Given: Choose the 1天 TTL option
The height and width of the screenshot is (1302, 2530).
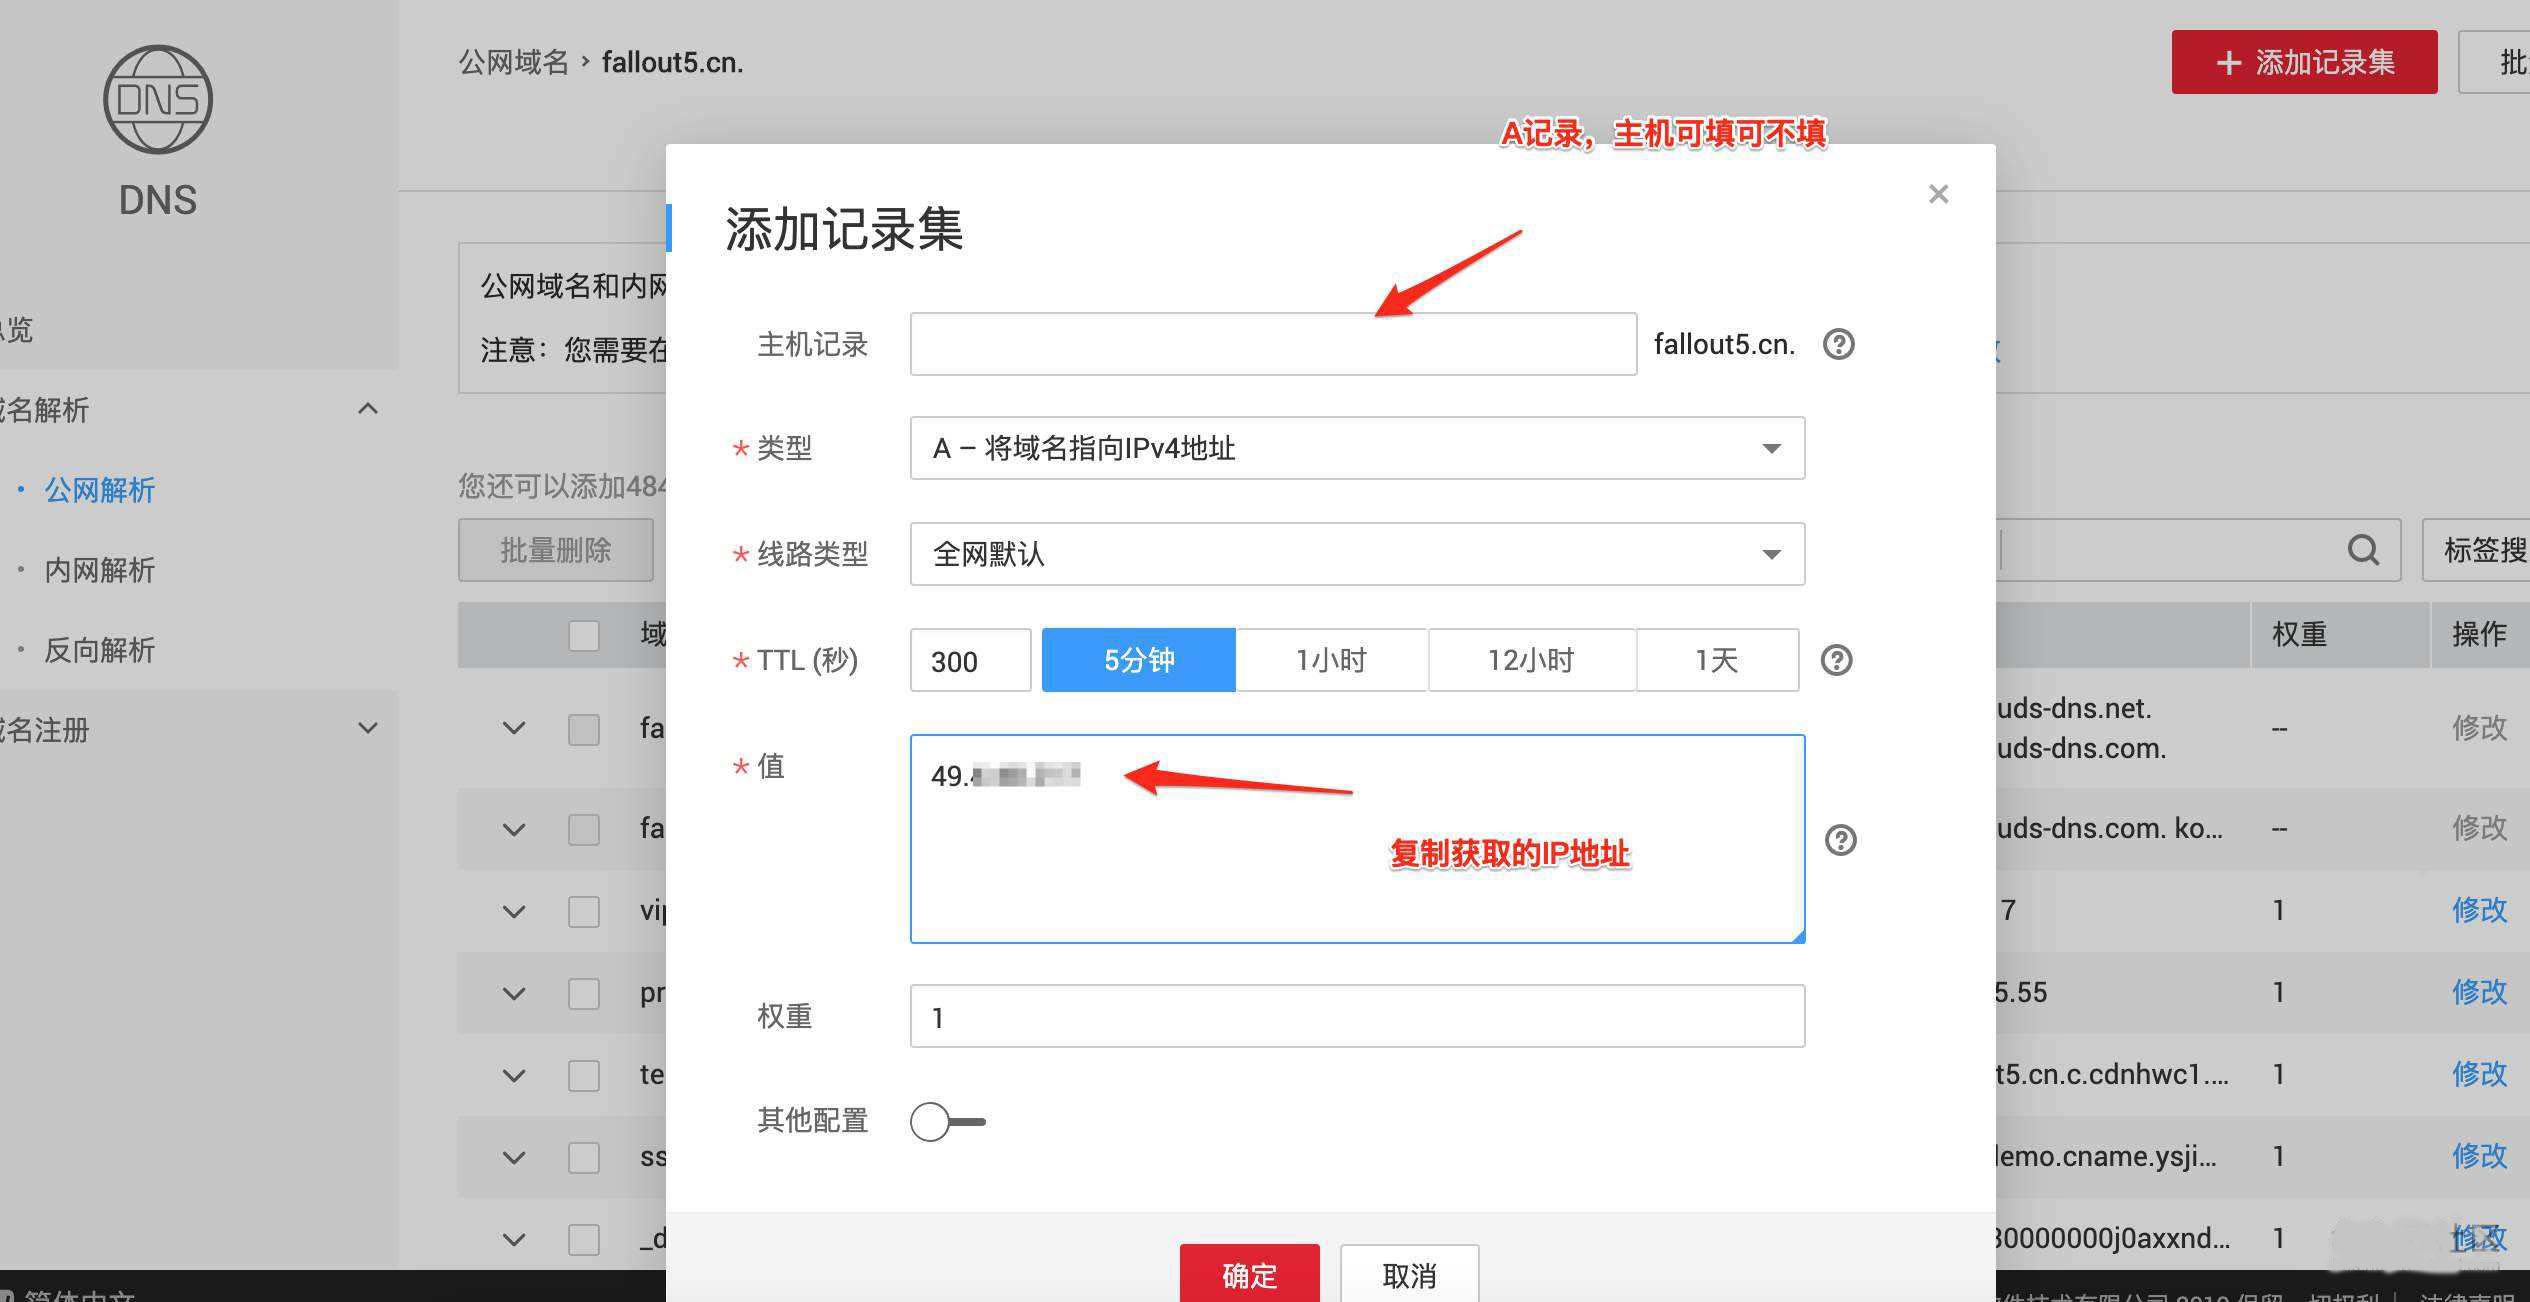Looking at the screenshot, I should click(x=1717, y=660).
